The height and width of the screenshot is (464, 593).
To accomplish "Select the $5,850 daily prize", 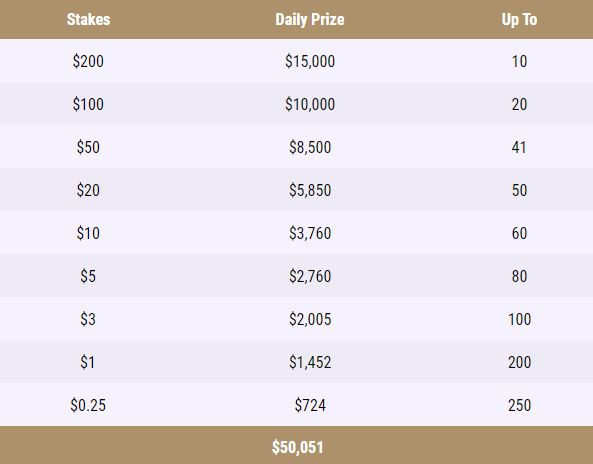I will 310,190.
